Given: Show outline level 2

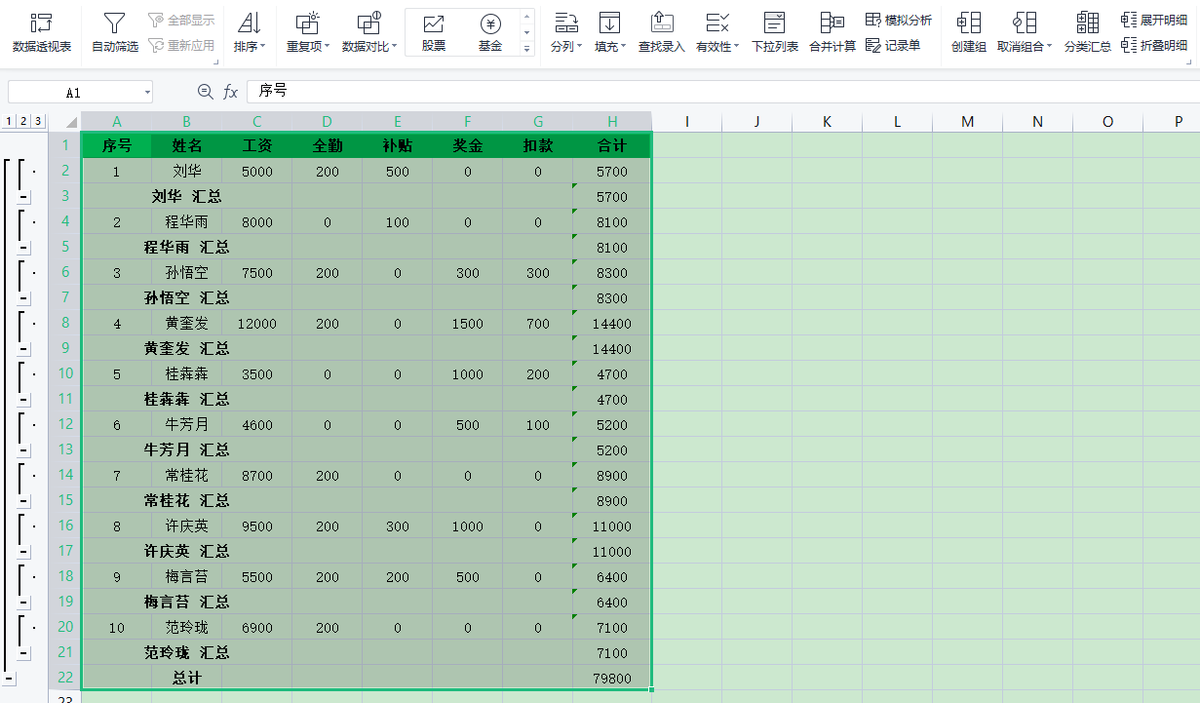Looking at the screenshot, I should (x=23, y=121).
